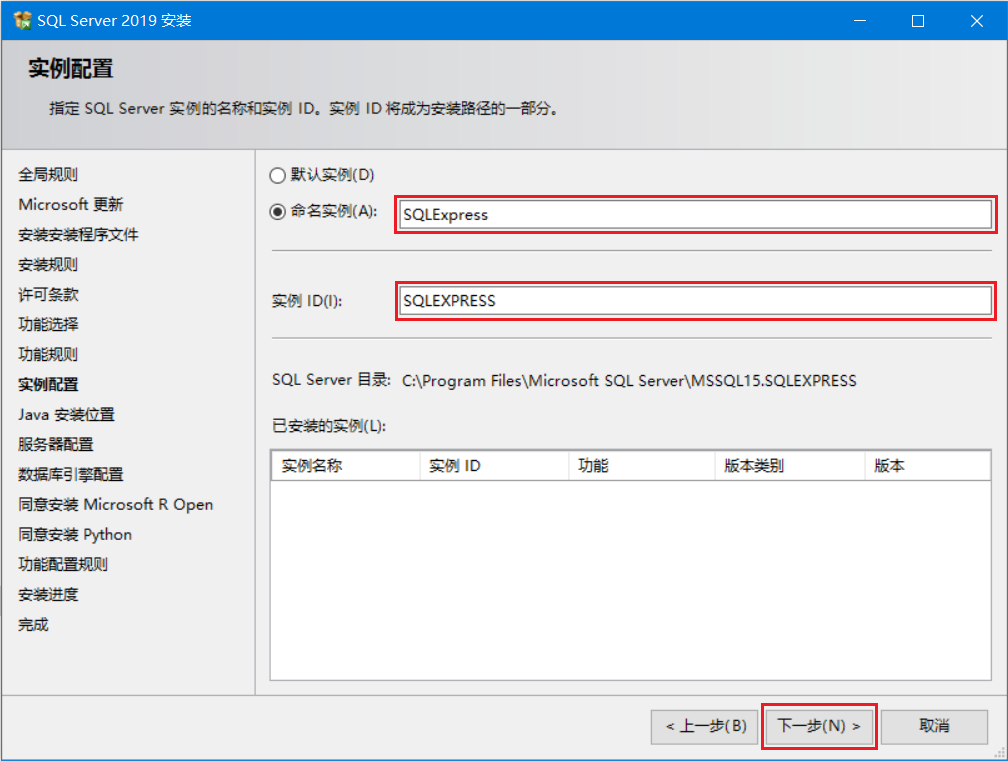Viewport: 1008px width, 761px height.
Task: Click the SQL Server setup title bar icon
Action: (22, 21)
